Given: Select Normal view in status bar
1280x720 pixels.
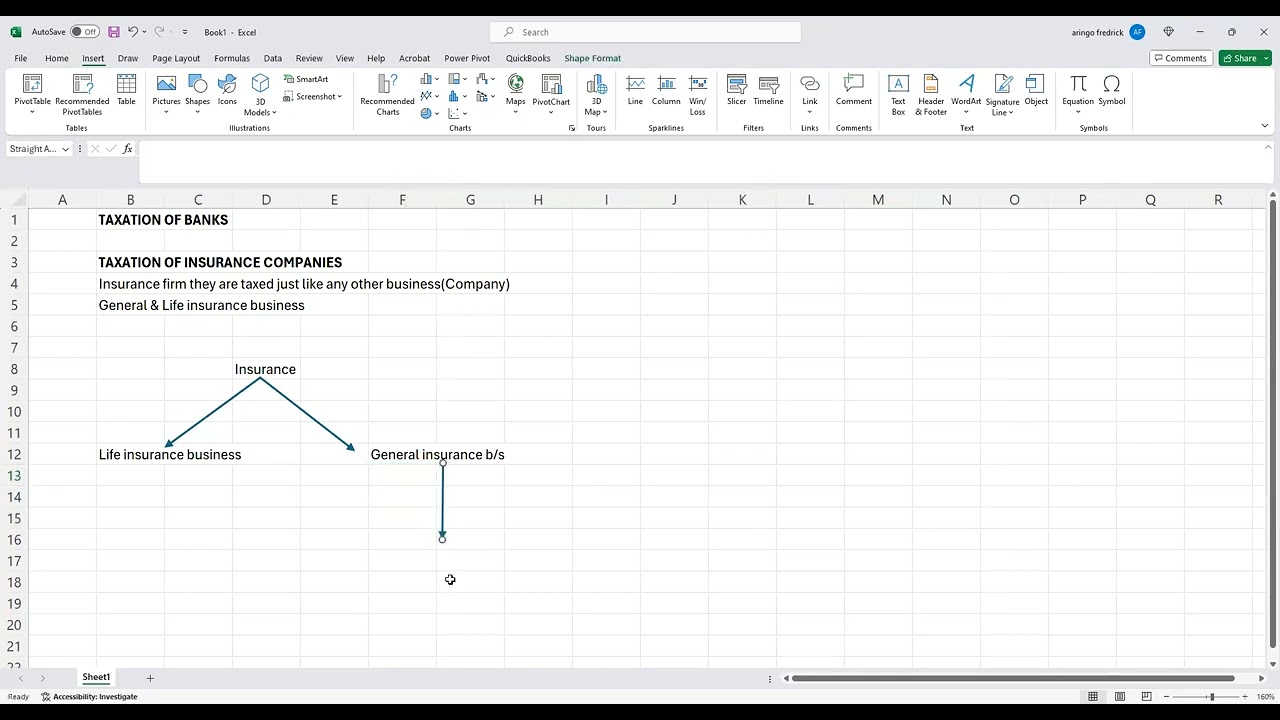Looking at the screenshot, I should click(1093, 697).
